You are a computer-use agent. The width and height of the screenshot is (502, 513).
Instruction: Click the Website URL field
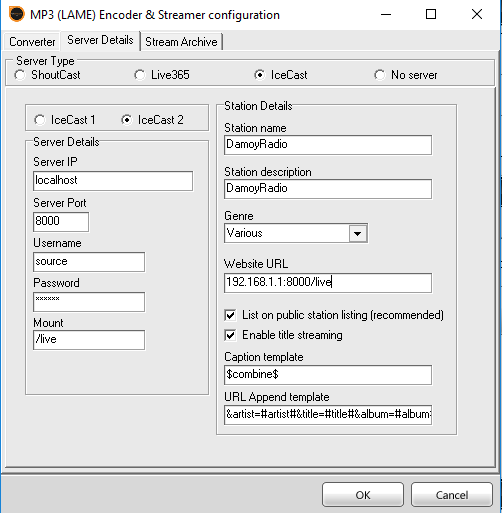(x=328, y=283)
